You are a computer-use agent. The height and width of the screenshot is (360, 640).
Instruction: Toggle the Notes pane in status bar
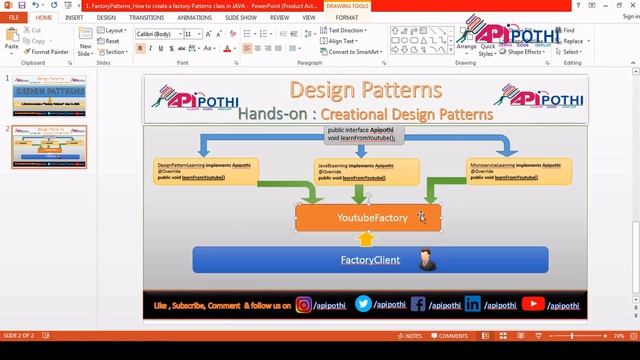(x=409, y=336)
